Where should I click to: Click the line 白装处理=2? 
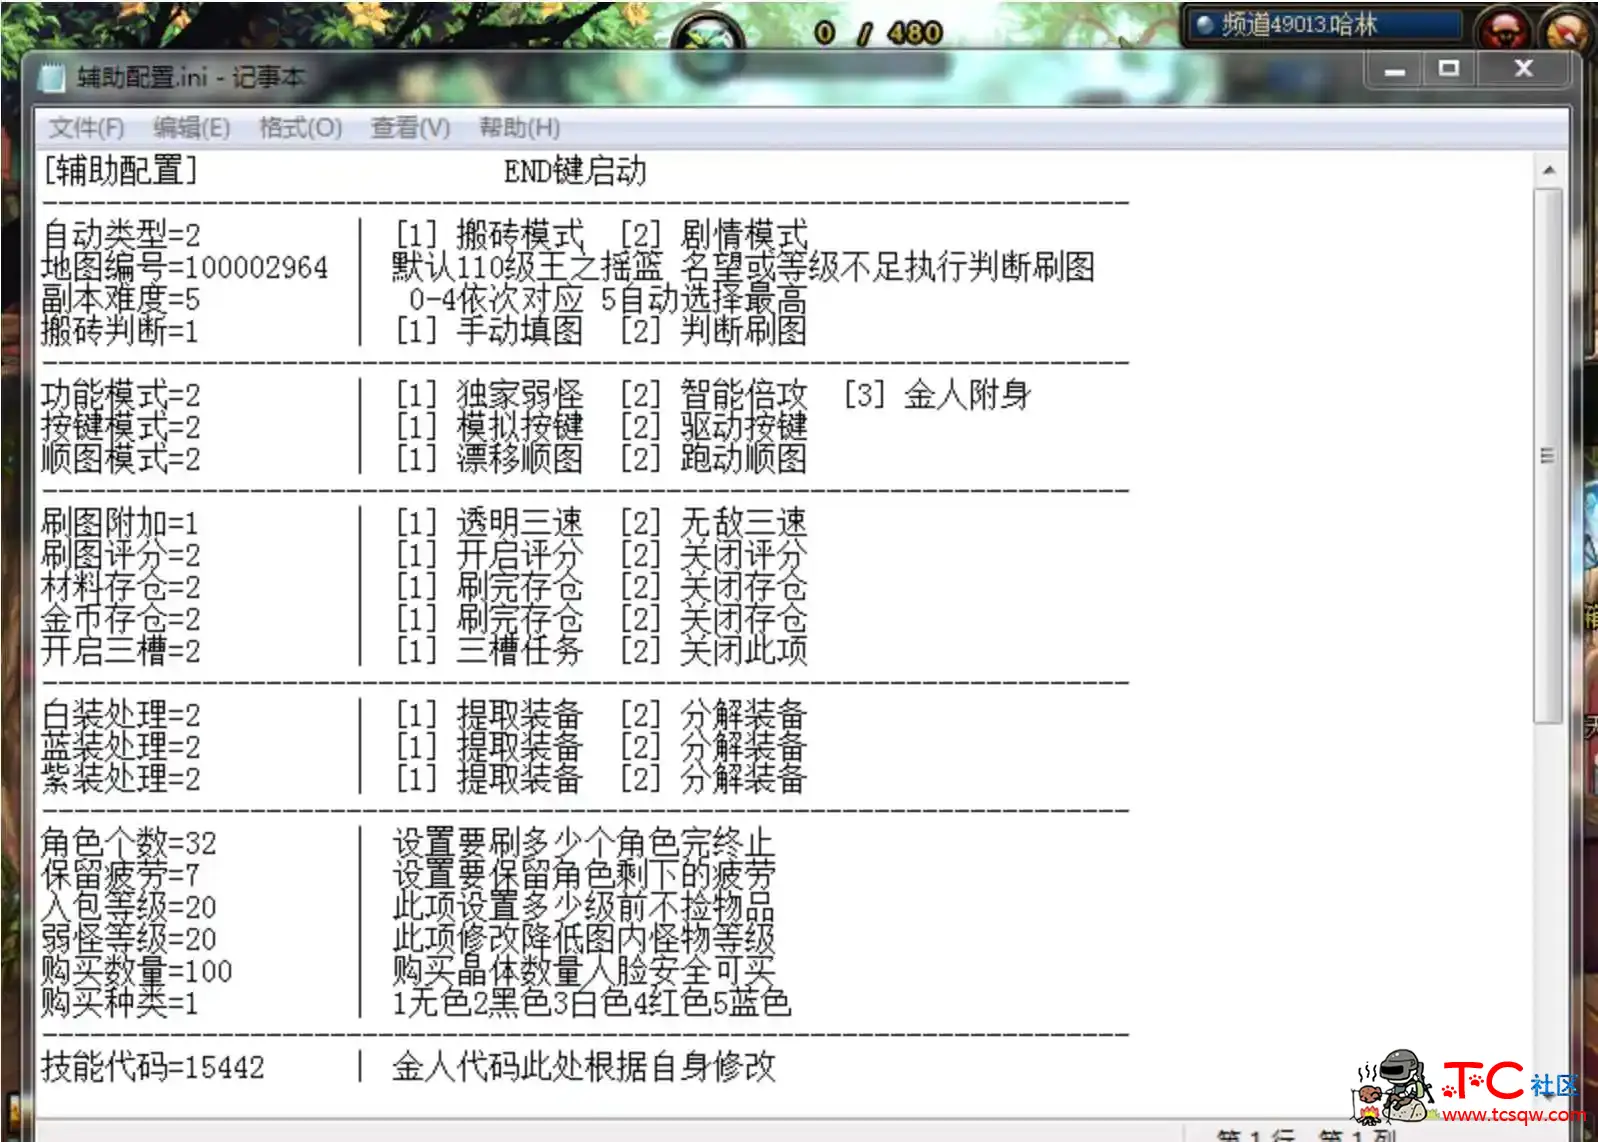[x=121, y=715]
